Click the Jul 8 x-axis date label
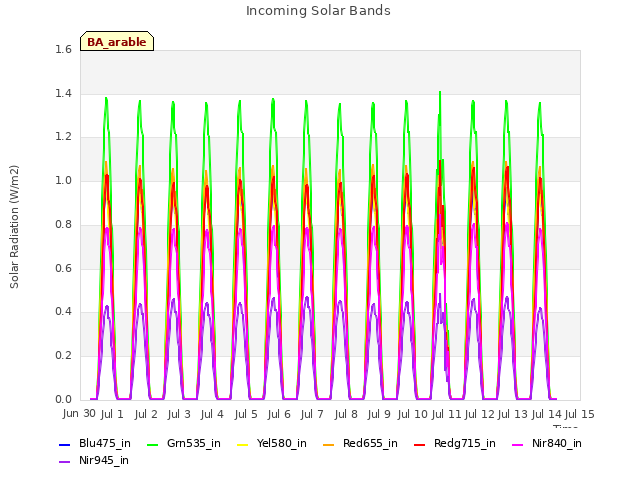Image resolution: width=640 pixels, height=480 pixels. [346, 414]
